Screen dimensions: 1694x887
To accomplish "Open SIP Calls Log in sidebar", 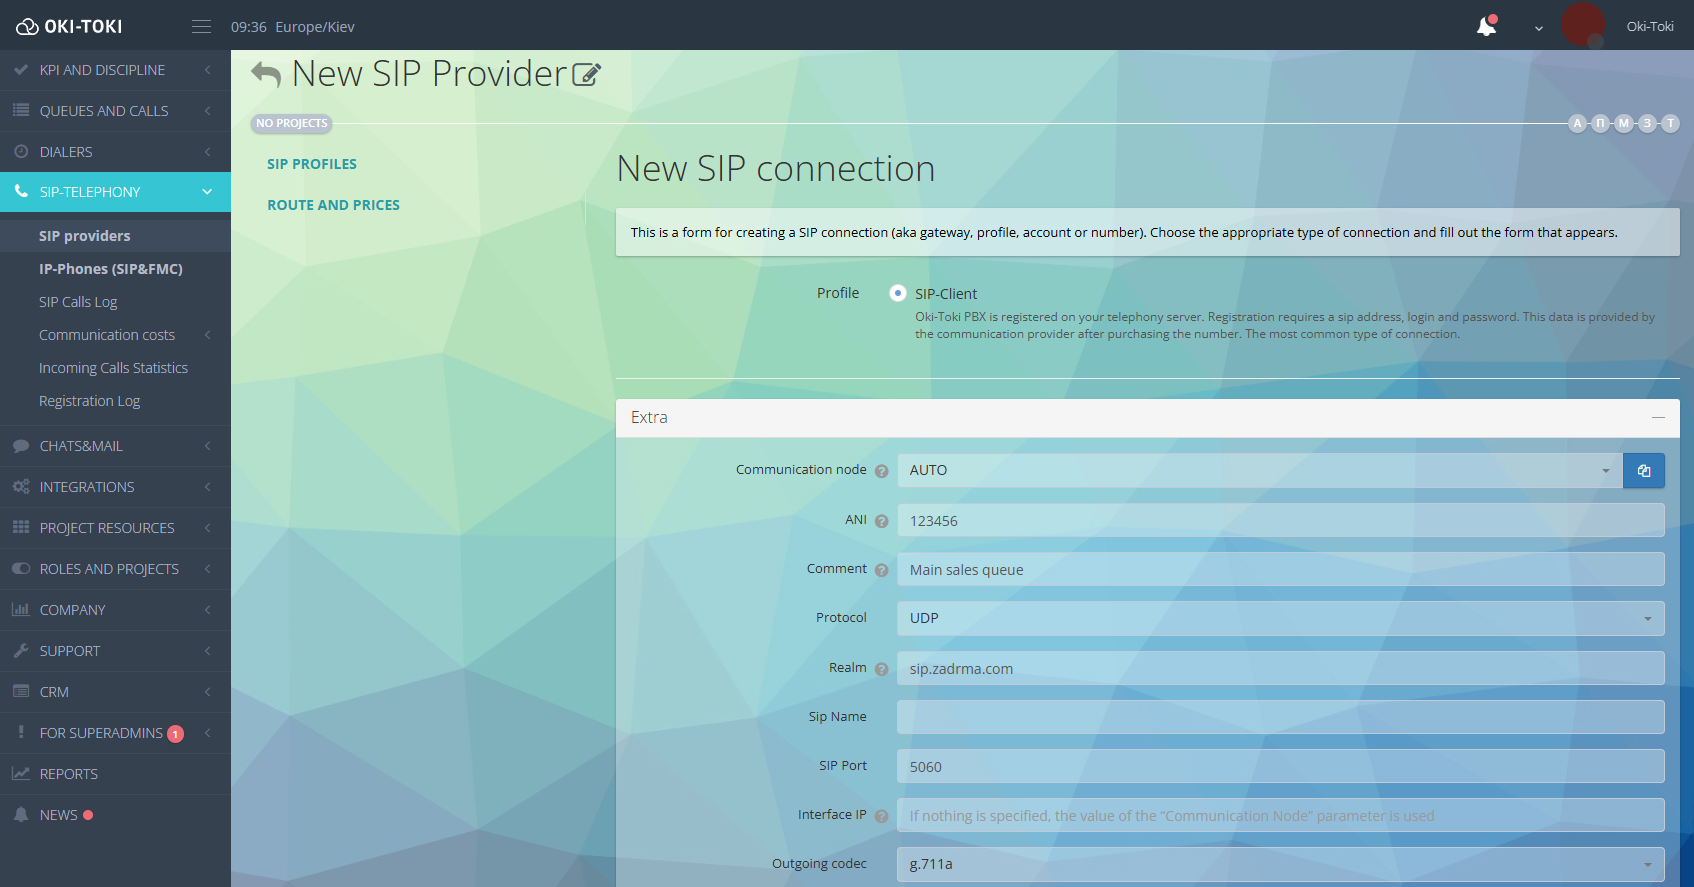I will tap(78, 302).
